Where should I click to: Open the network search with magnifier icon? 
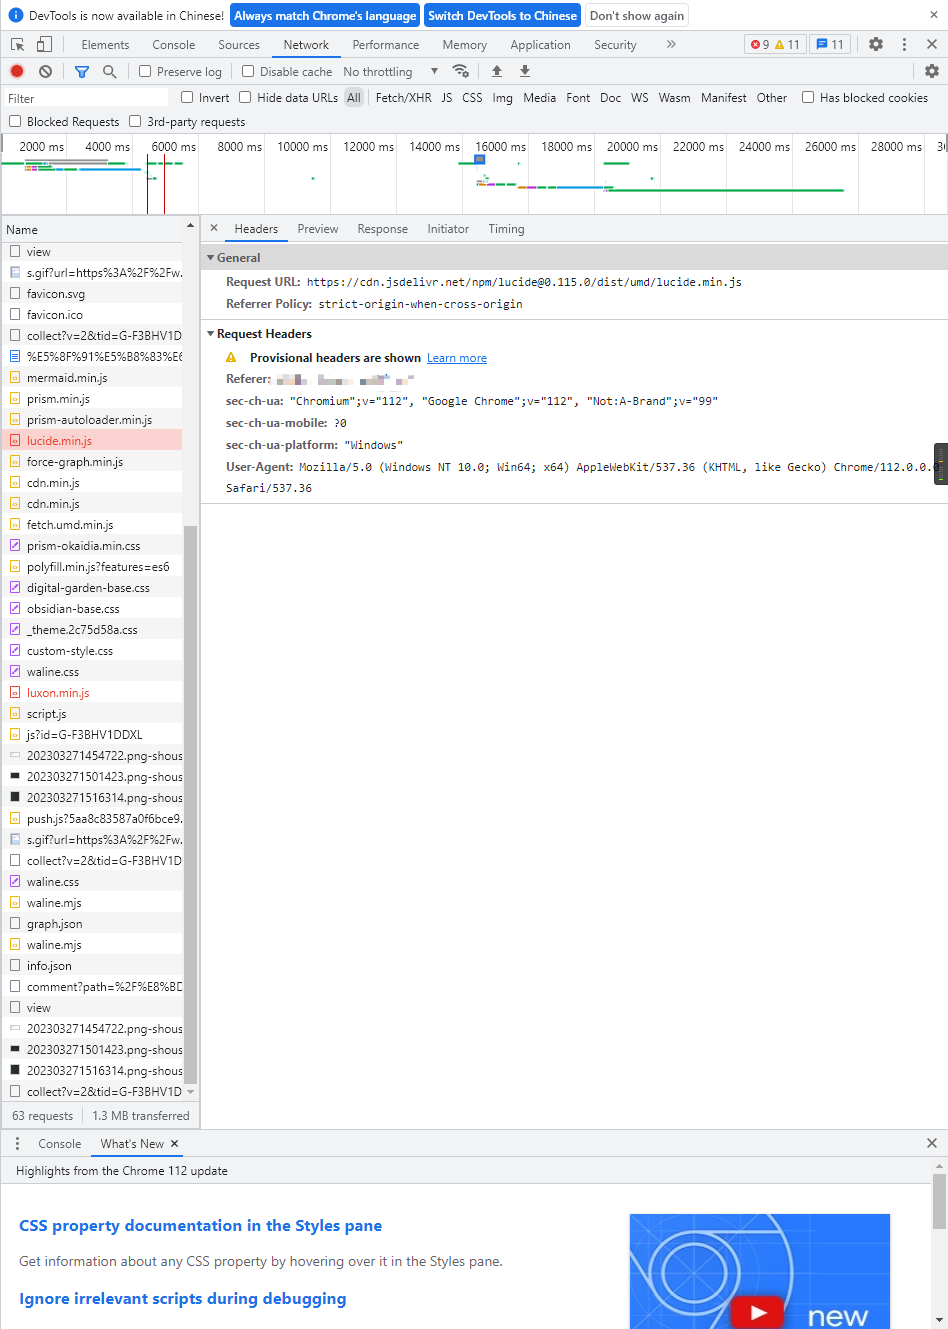point(110,71)
